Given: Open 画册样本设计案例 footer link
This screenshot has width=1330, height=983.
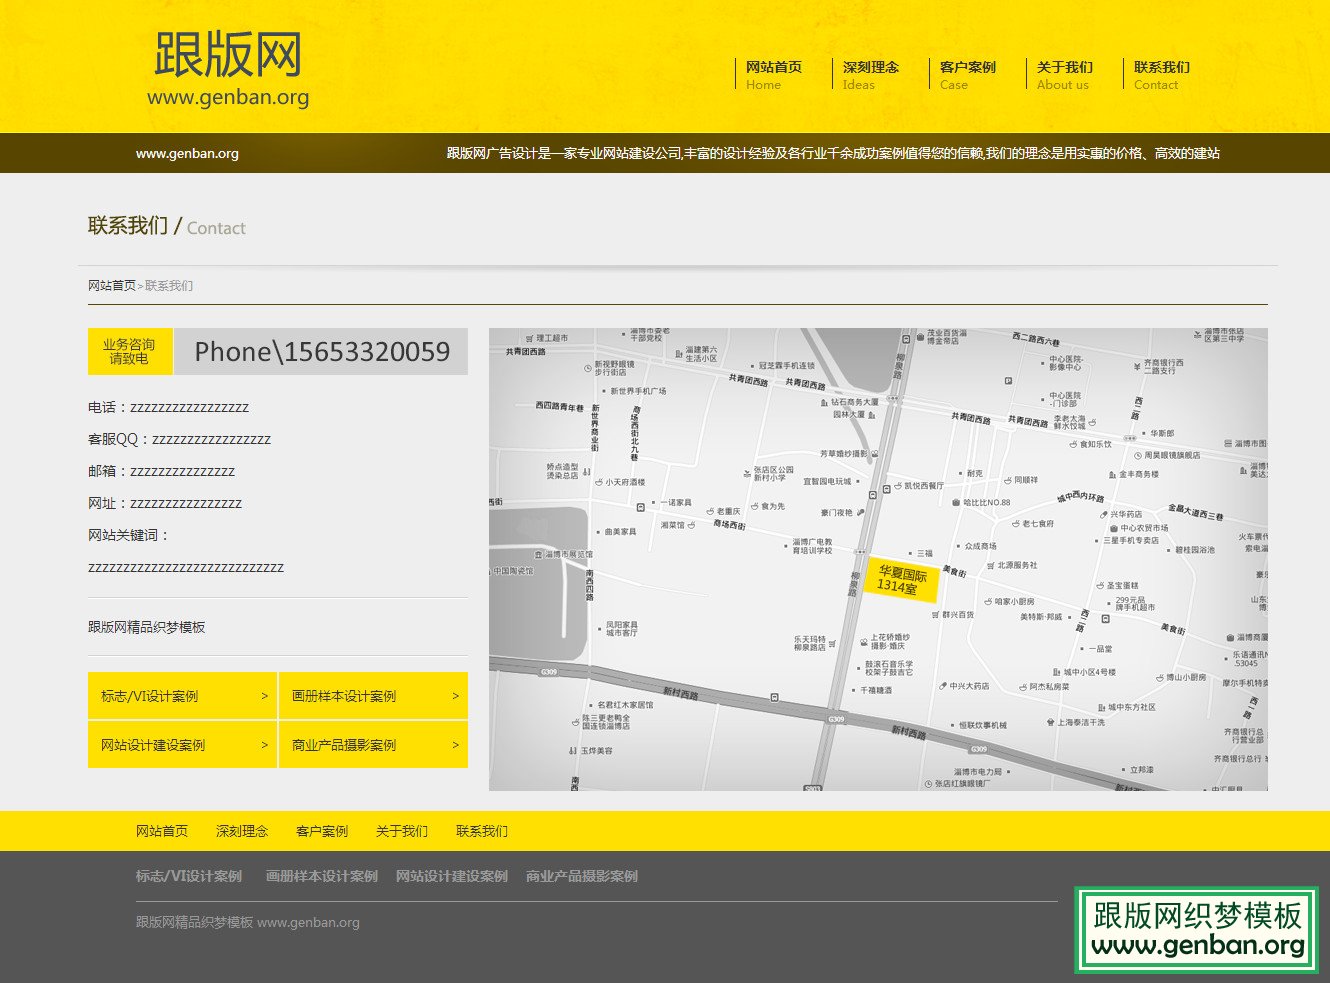Looking at the screenshot, I should click(x=322, y=875).
